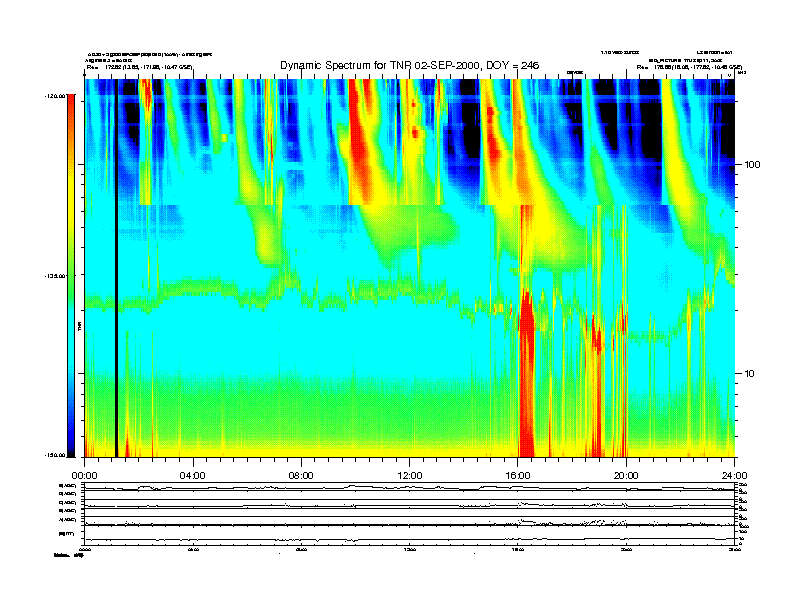
Task: Click the "-120.00" color scale label
Action: (56, 94)
